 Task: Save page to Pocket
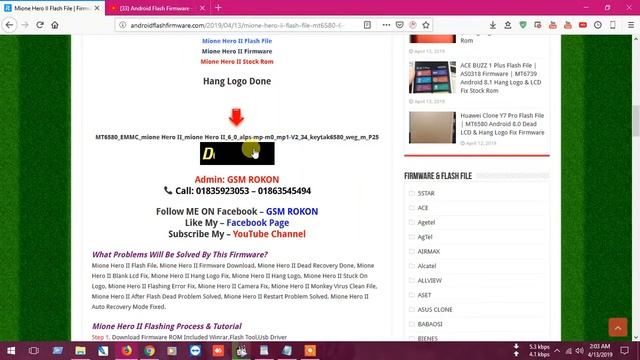(x=400, y=25)
